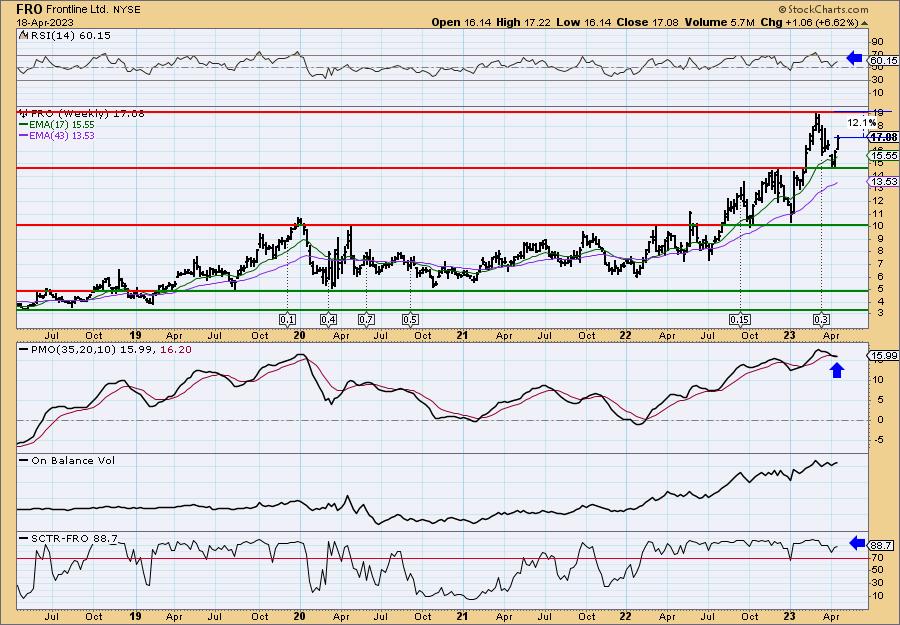Click the 15.55 EMA price tag
The image size is (900, 625).
click(884, 156)
